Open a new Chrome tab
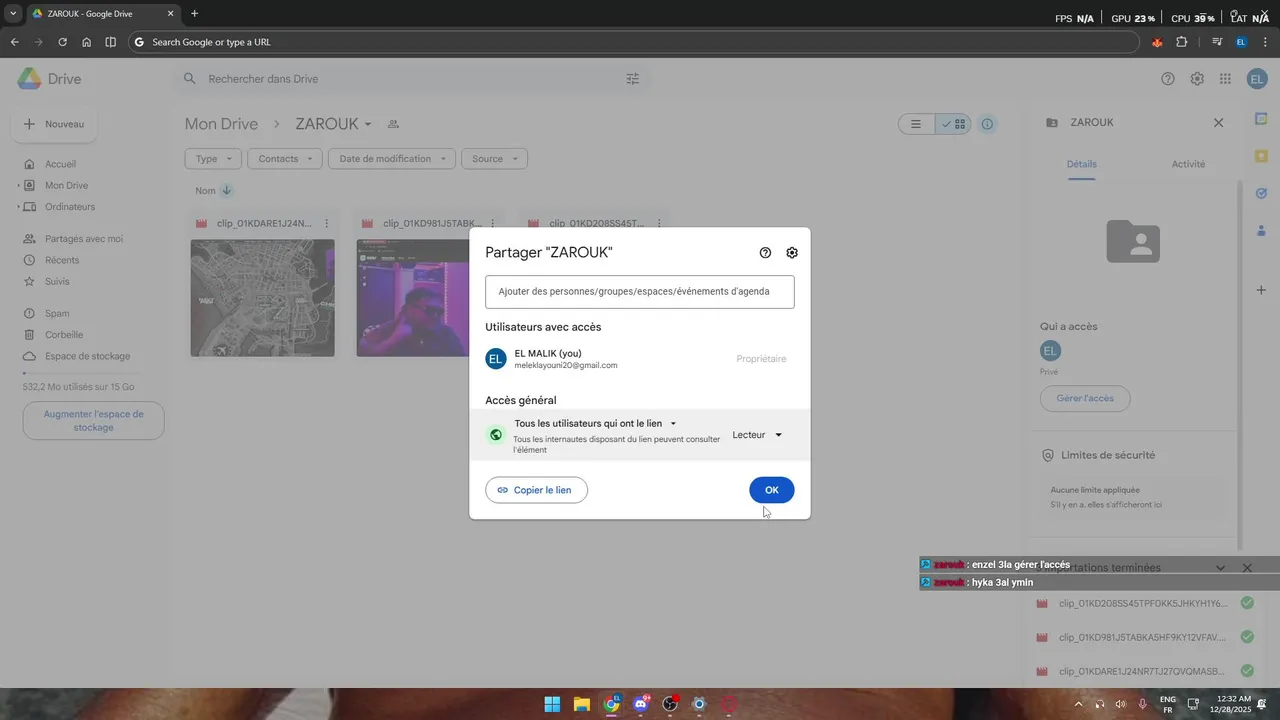1280x720 pixels. click(194, 14)
